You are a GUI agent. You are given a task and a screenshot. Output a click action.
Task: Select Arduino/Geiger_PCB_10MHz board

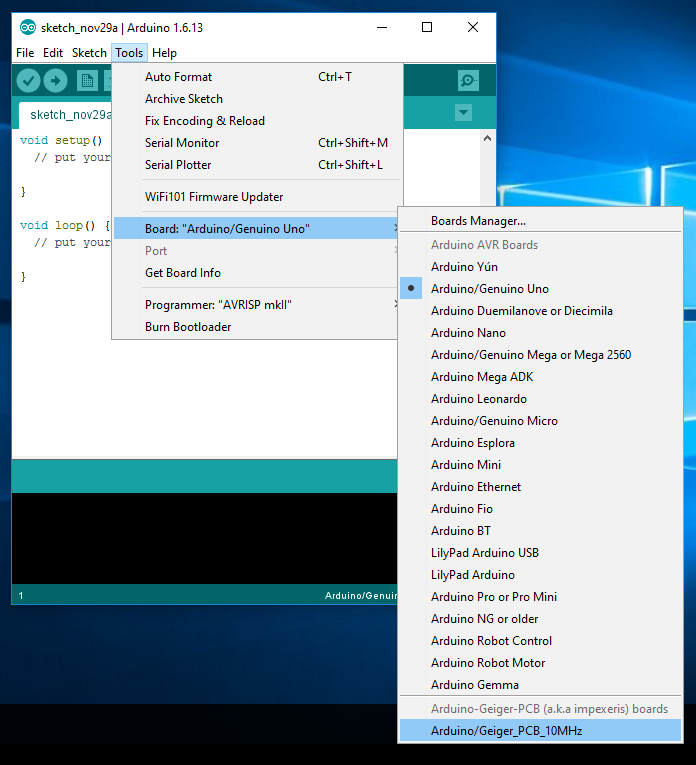[540, 730]
